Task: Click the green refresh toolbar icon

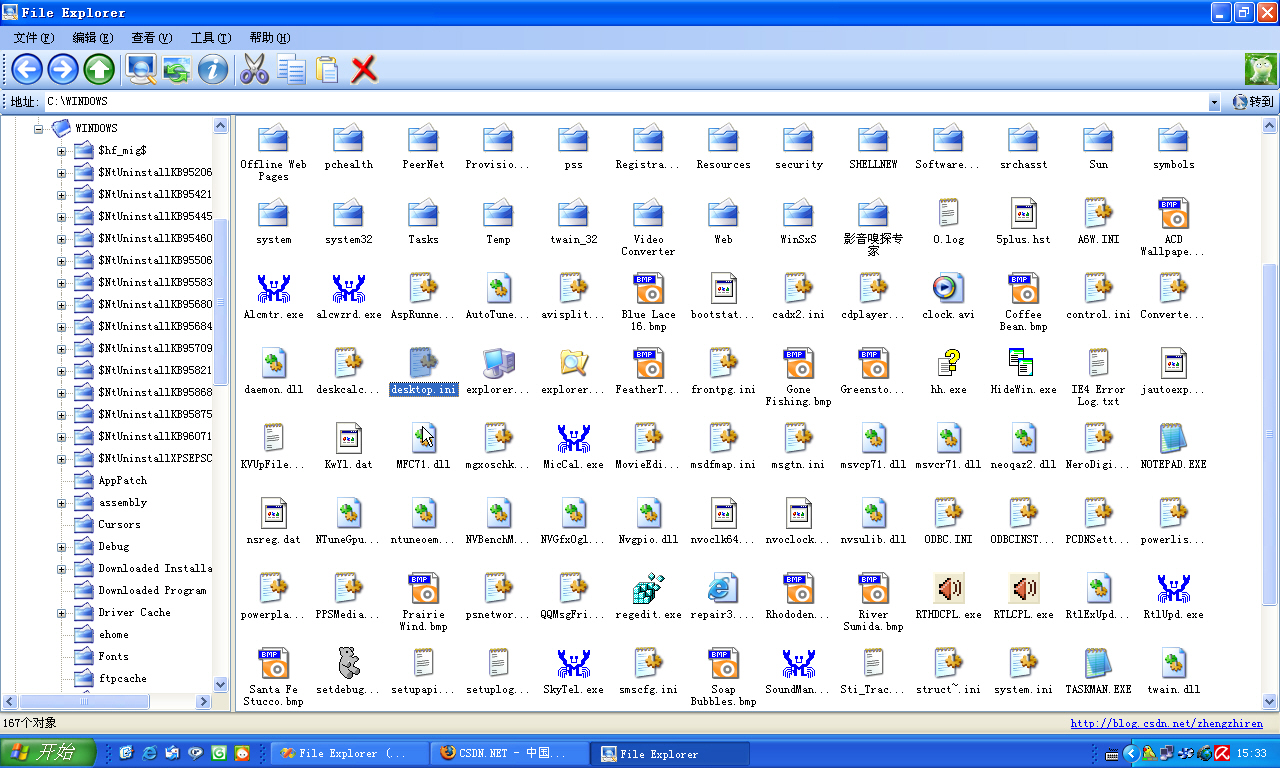Action: pyautogui.click(x=177, y=69)
